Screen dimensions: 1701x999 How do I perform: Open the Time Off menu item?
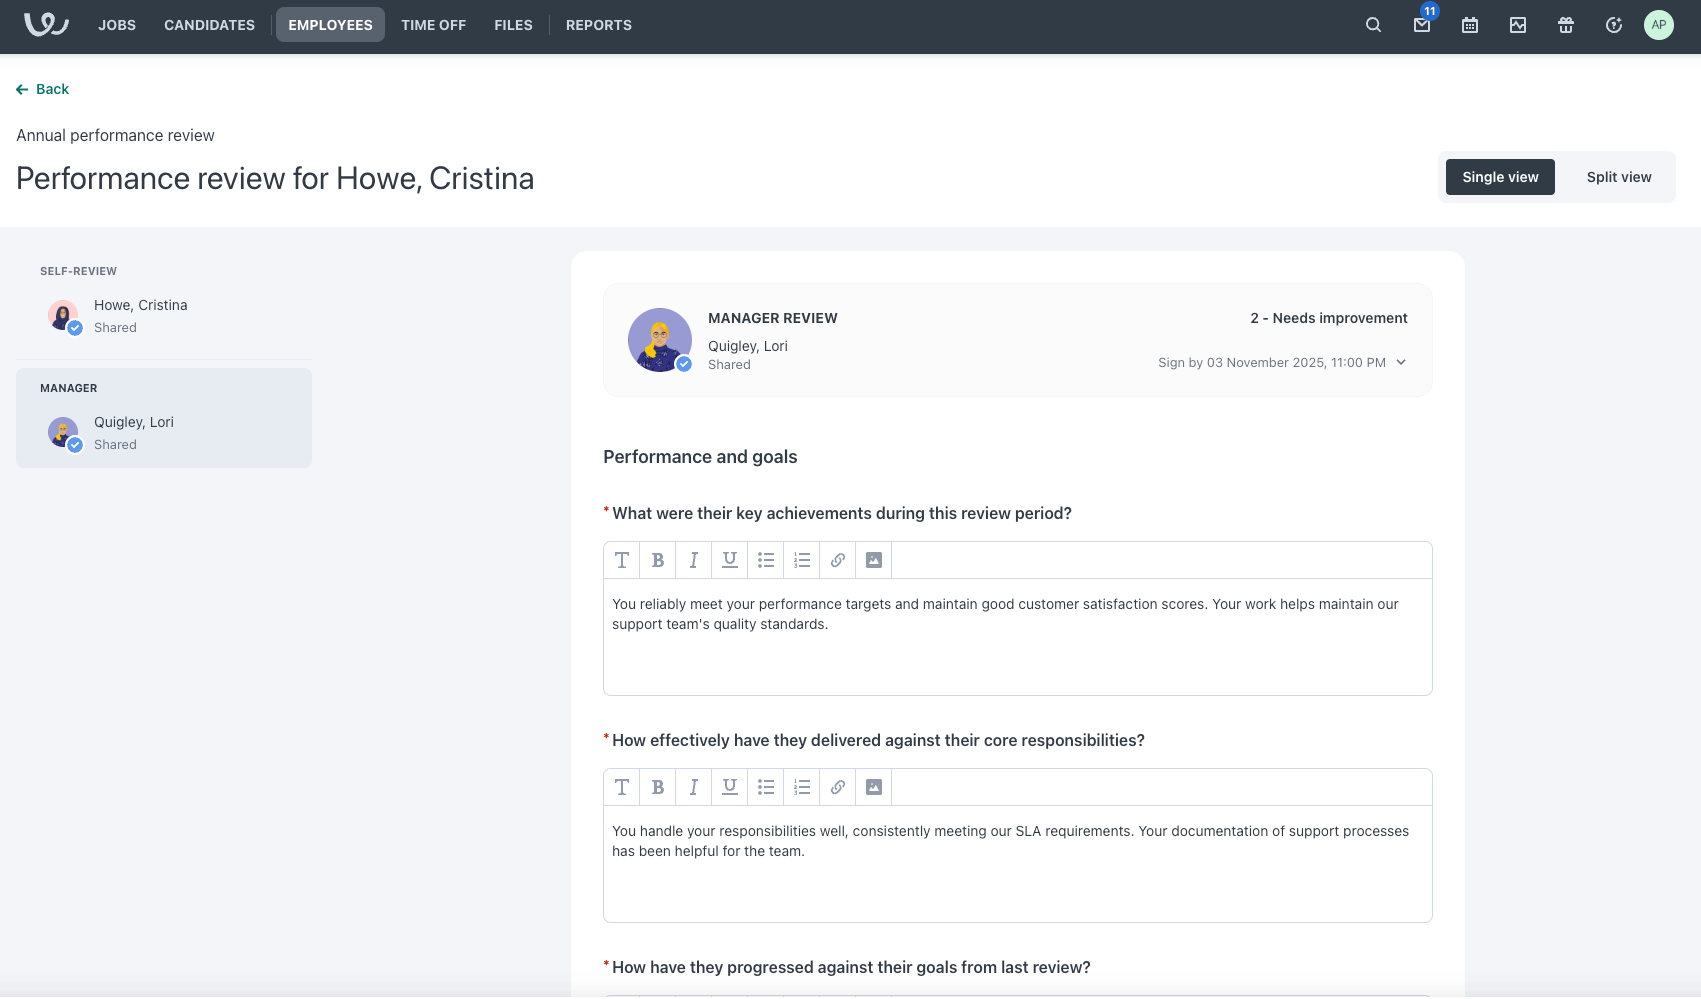[433, 25]
